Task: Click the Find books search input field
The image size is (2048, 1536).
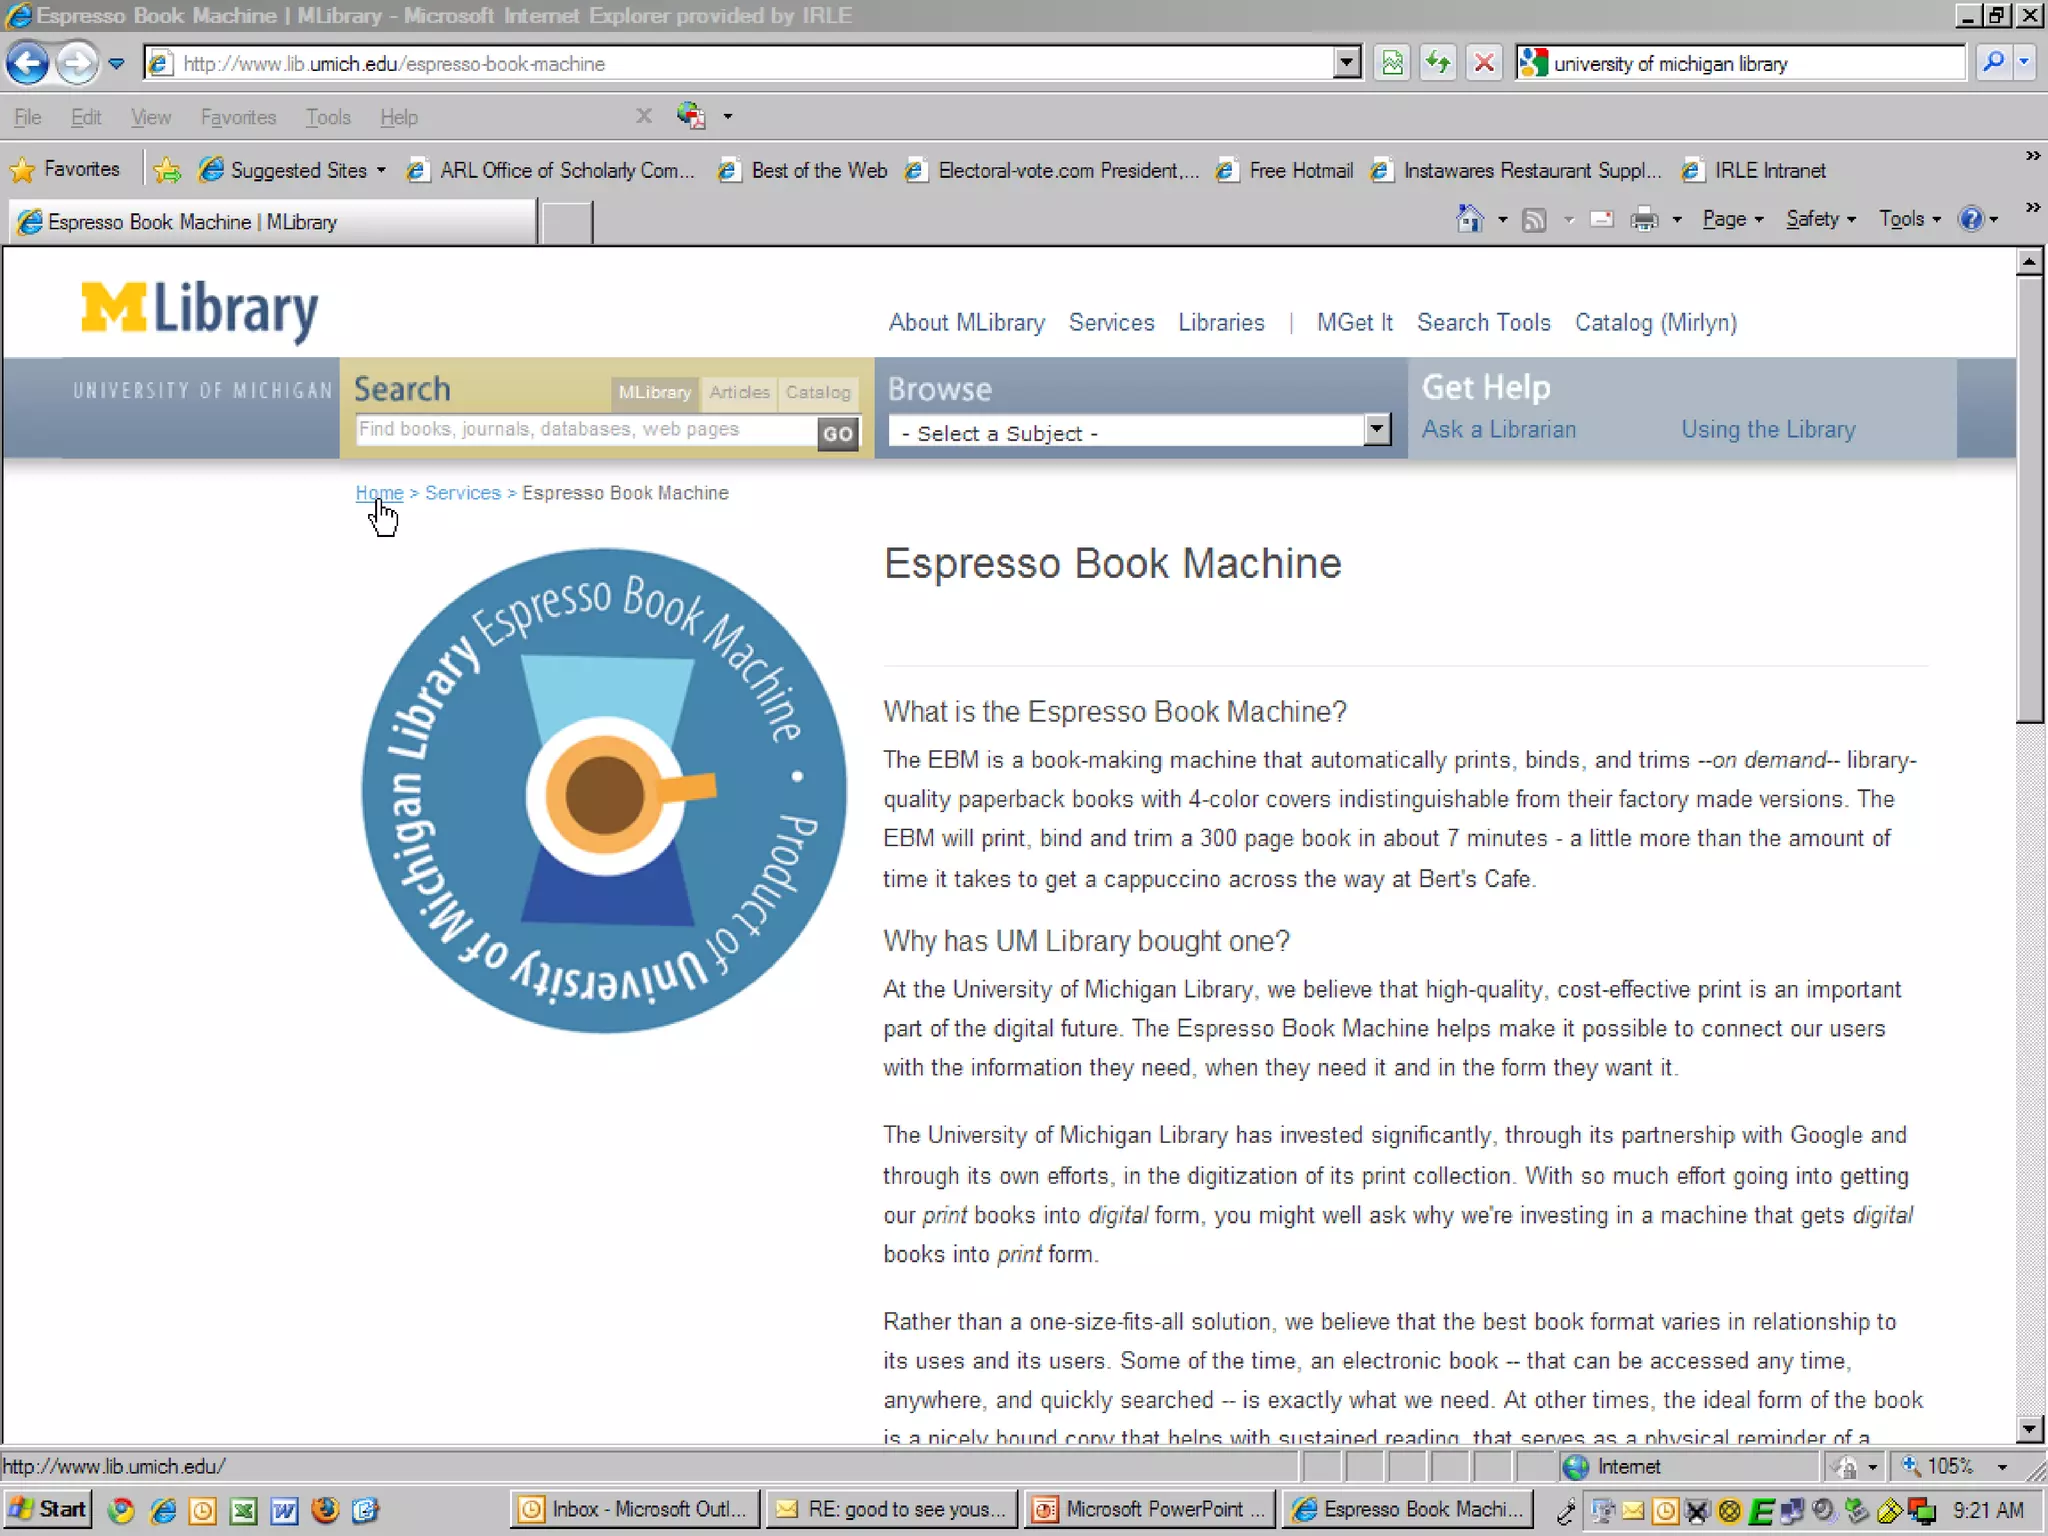Action: (585, 430)
